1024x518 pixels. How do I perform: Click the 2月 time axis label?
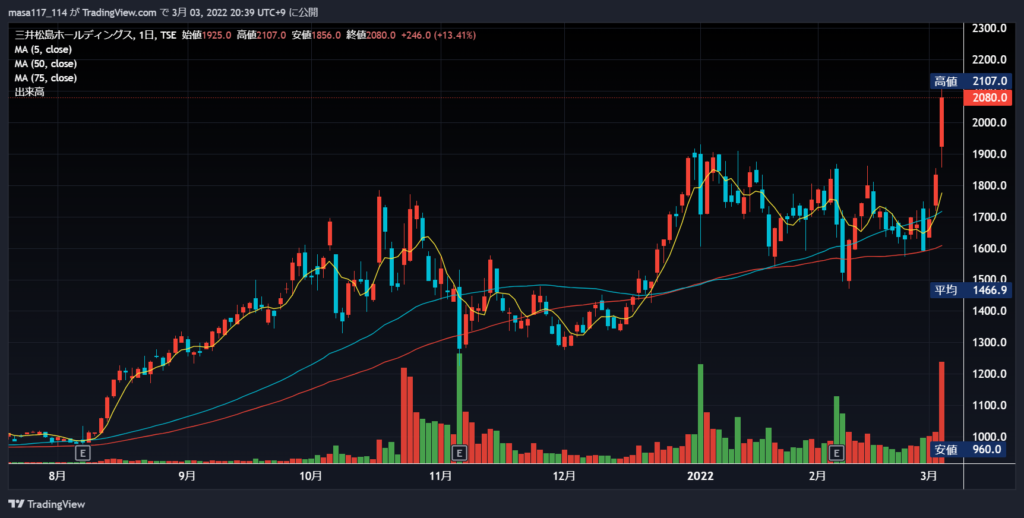tap(816, 476)
